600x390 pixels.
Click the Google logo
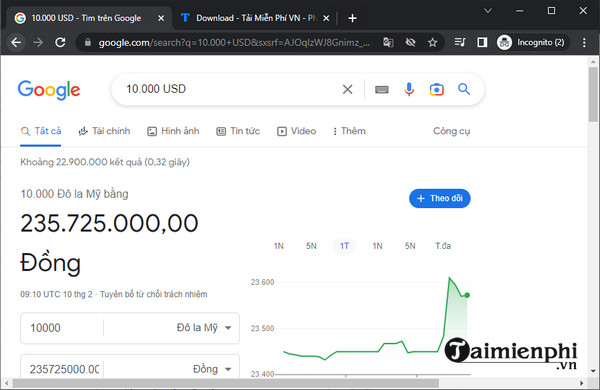pos(49,90)
